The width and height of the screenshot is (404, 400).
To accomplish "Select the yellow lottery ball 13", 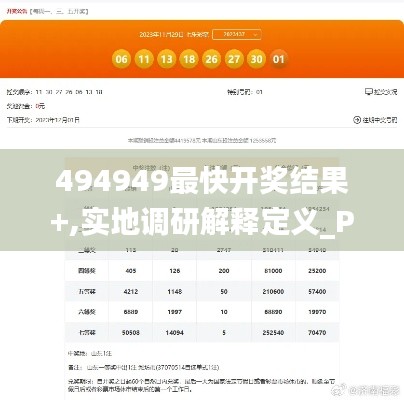I will click(x=166, y=59).
